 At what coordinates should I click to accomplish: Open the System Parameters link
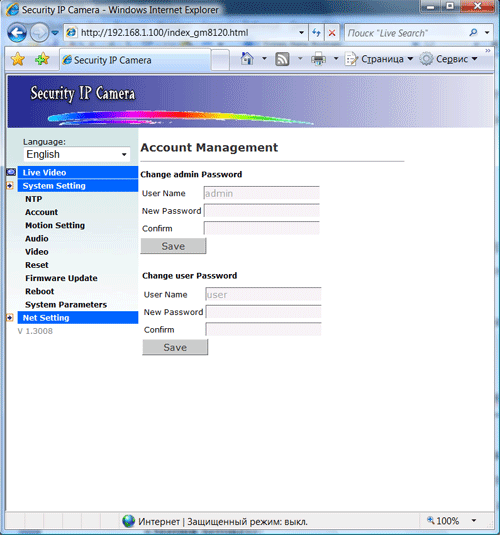click(x=66, y=305)
